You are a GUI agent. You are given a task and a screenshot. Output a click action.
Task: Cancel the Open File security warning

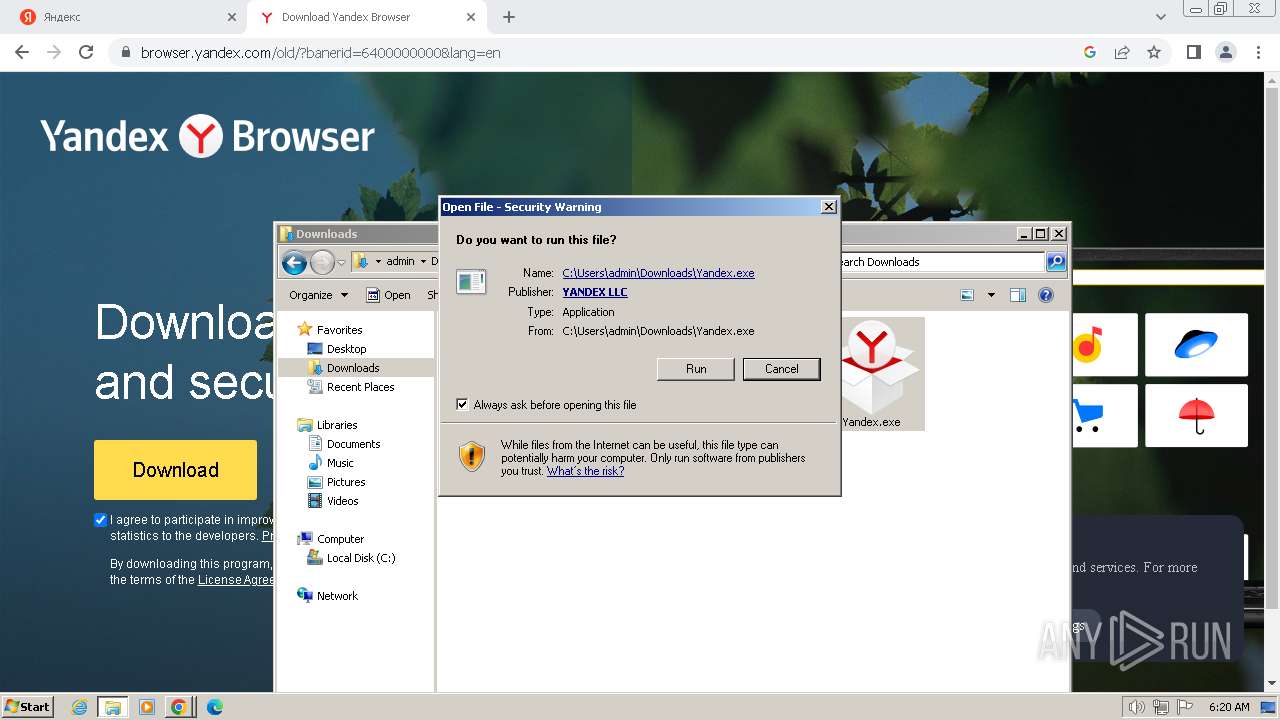pyautogui.click(x=781, y=369)
